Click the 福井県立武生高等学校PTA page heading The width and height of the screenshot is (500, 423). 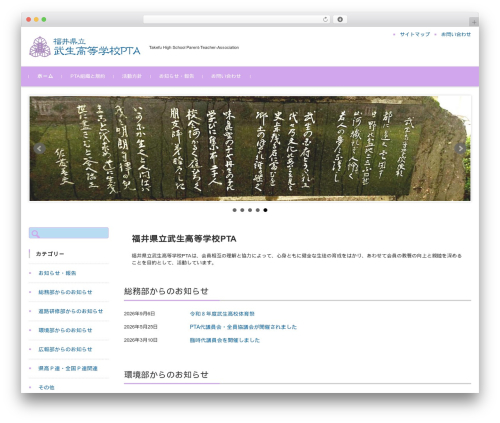[184, 239]
